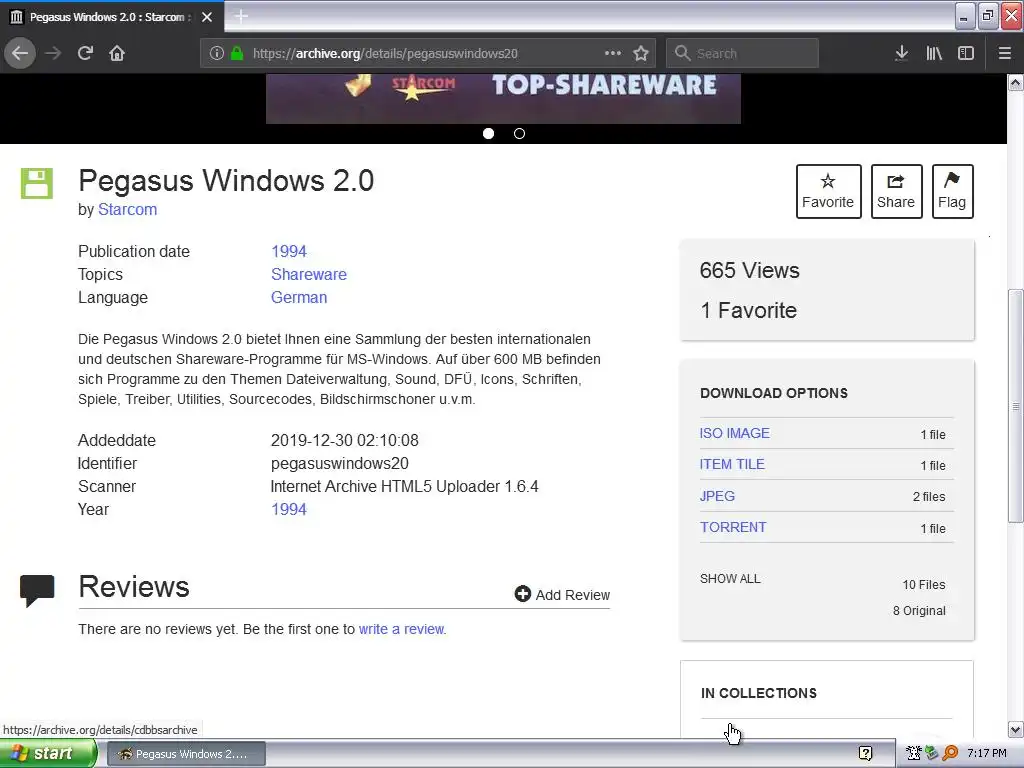The width and height of the screenshot is (1024, 768).
Task: Click the vertical scrollbar thumb
Action: (x=1016, y=405)
